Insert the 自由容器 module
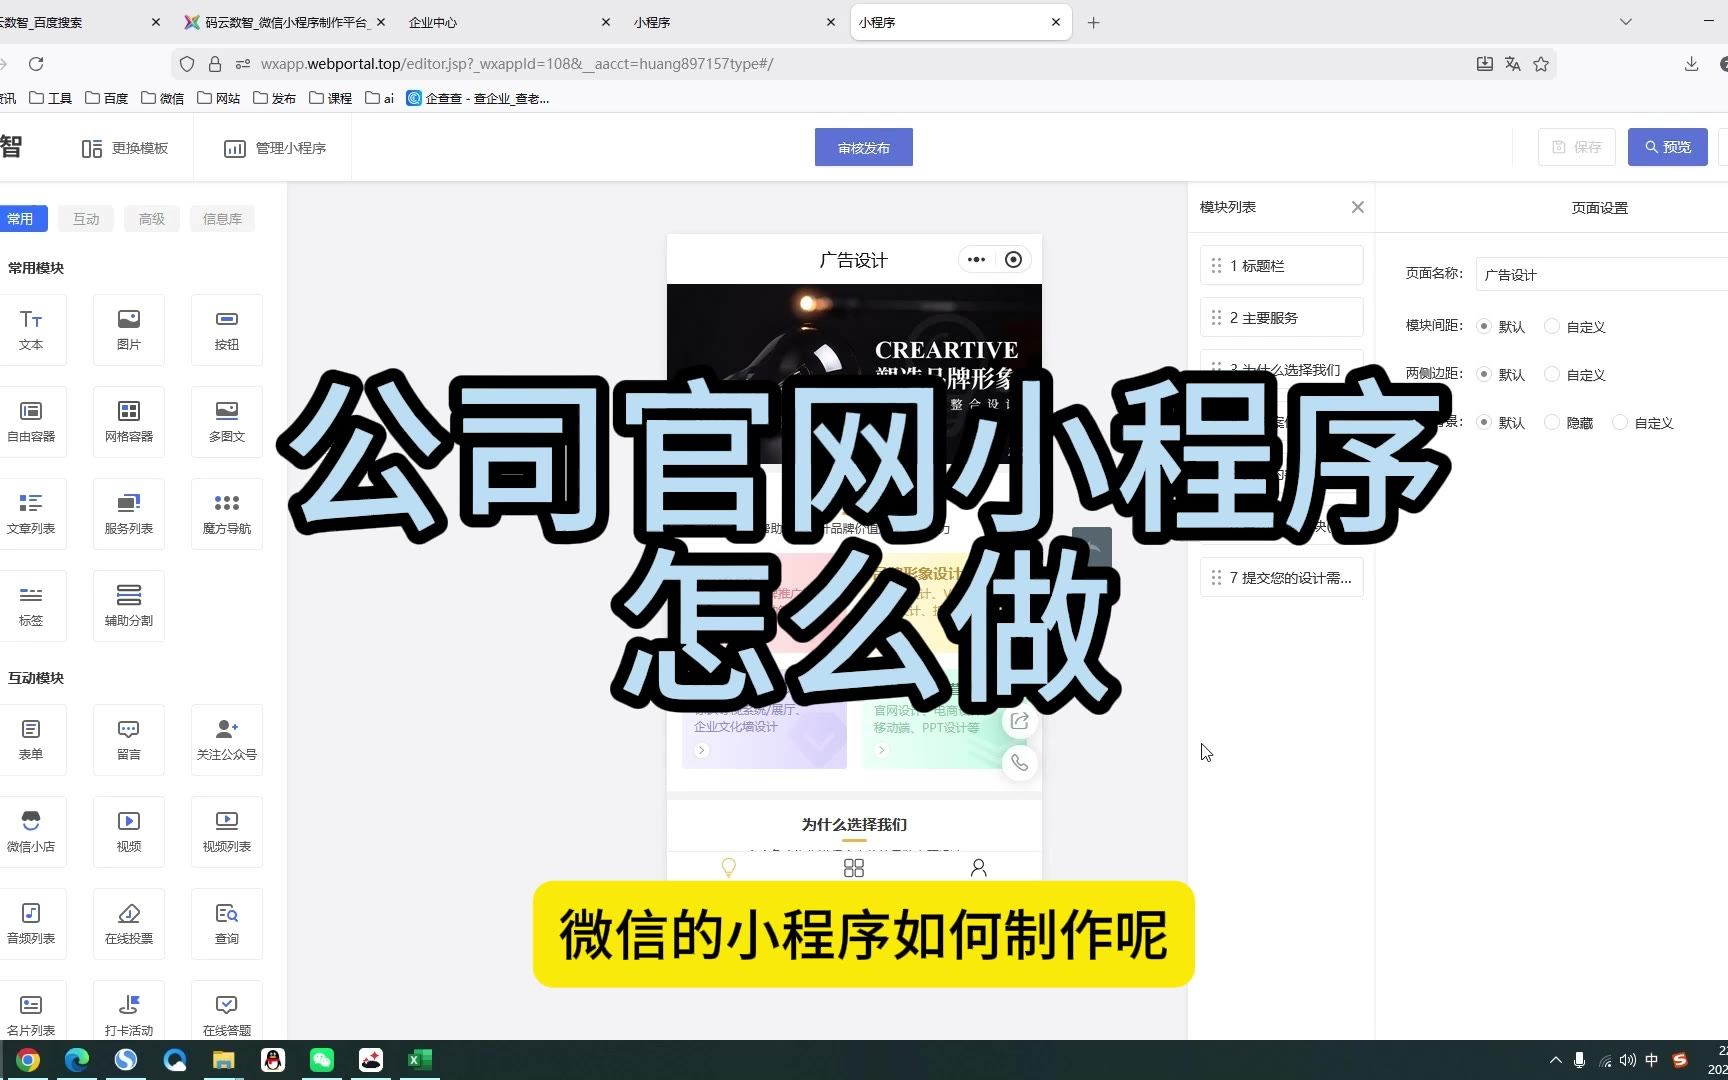1728x1080 pixels. pyautogui.click(x=31, y=422)
